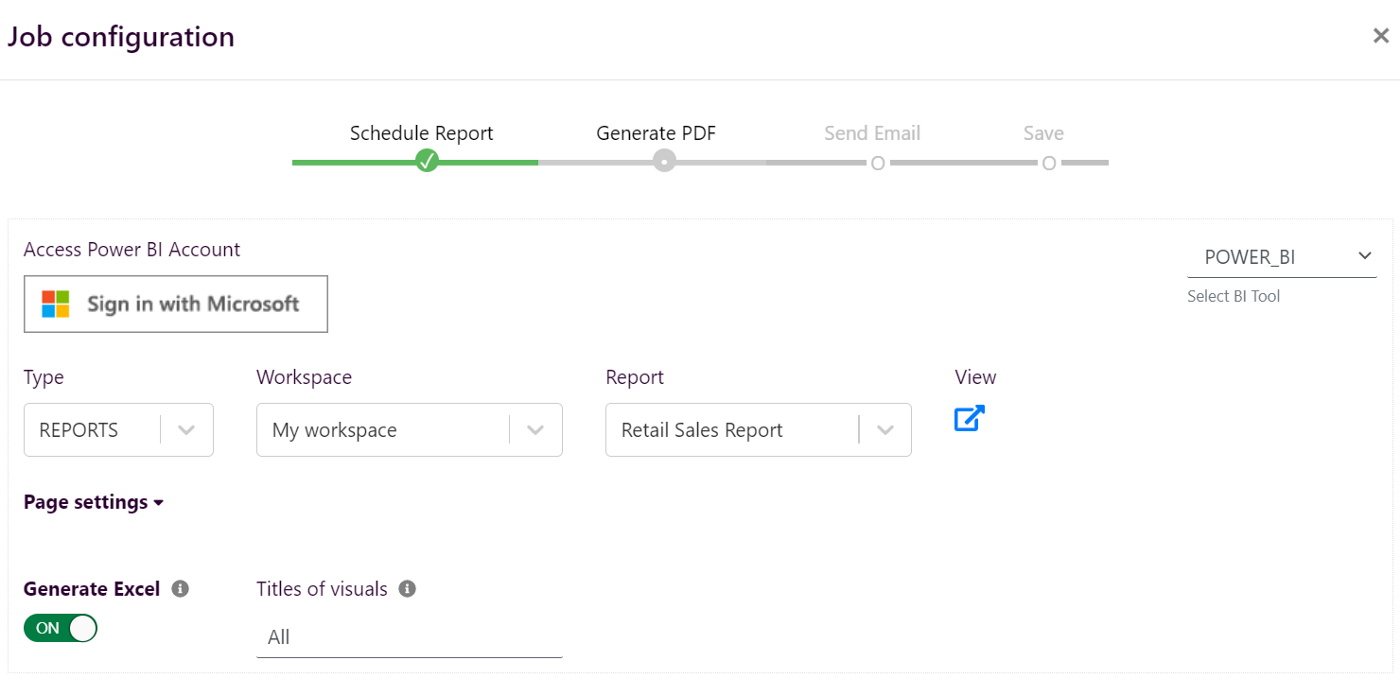Click the Send Email step circle marker
The image size is (1400, 695).
click(x=878, y=163)
